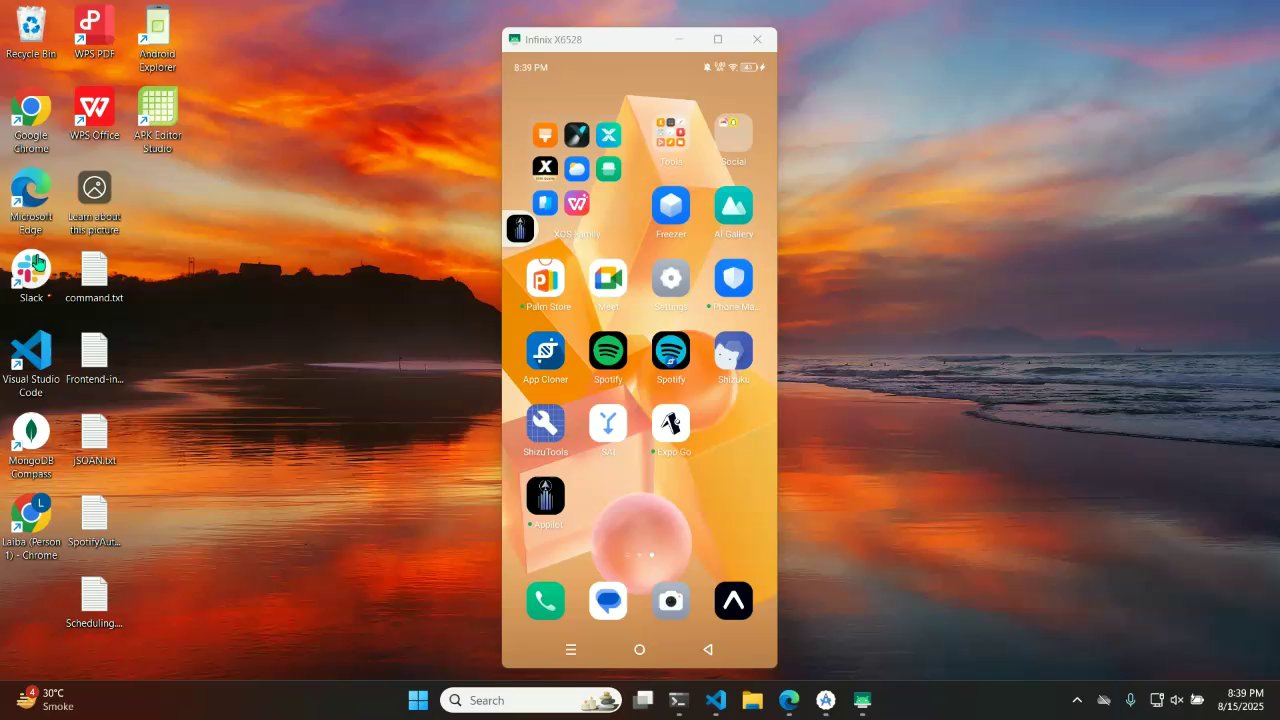Image resolution: width=1280 pixels, height=720 pixels.
Task: Select the Recycle Bin desktop icon
Action: tap(31, 33)
